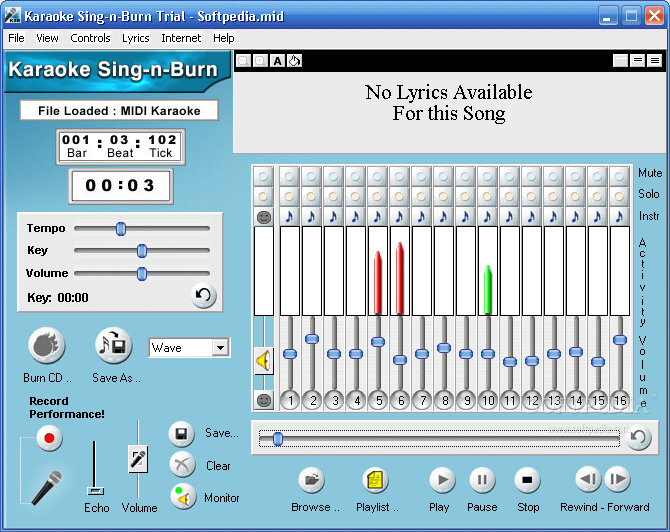Click the Forward button
Screen dimensions: 670x532
[617, 480]
